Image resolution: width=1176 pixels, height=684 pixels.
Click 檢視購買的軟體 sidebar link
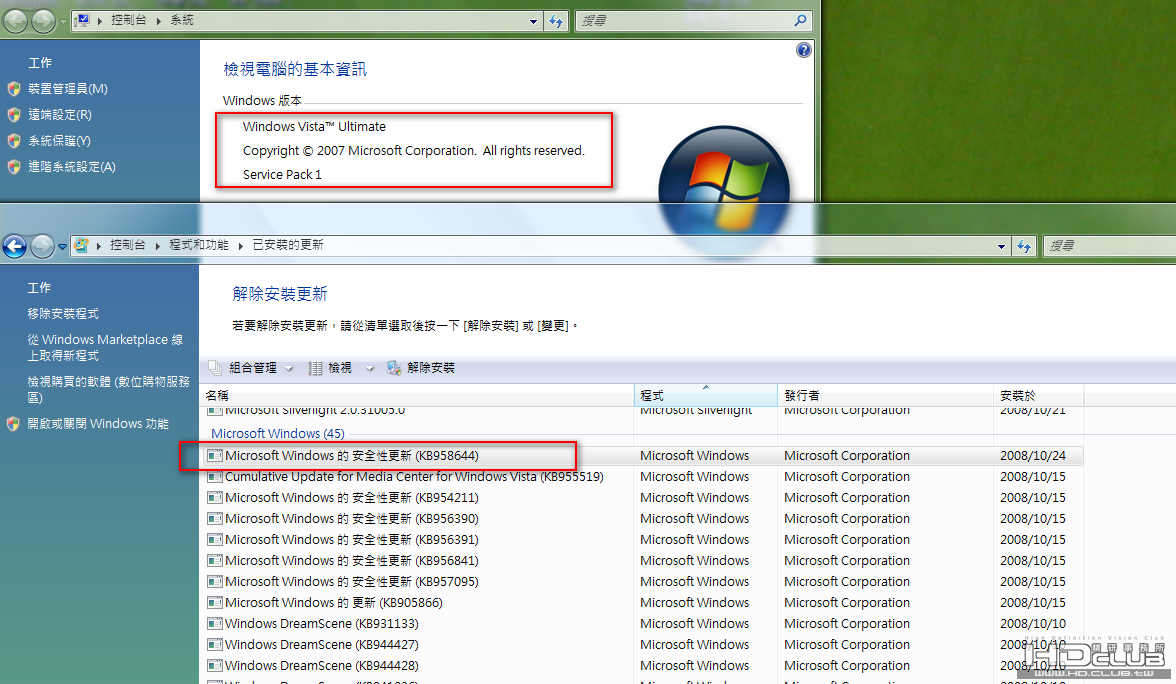pos(109,389)
